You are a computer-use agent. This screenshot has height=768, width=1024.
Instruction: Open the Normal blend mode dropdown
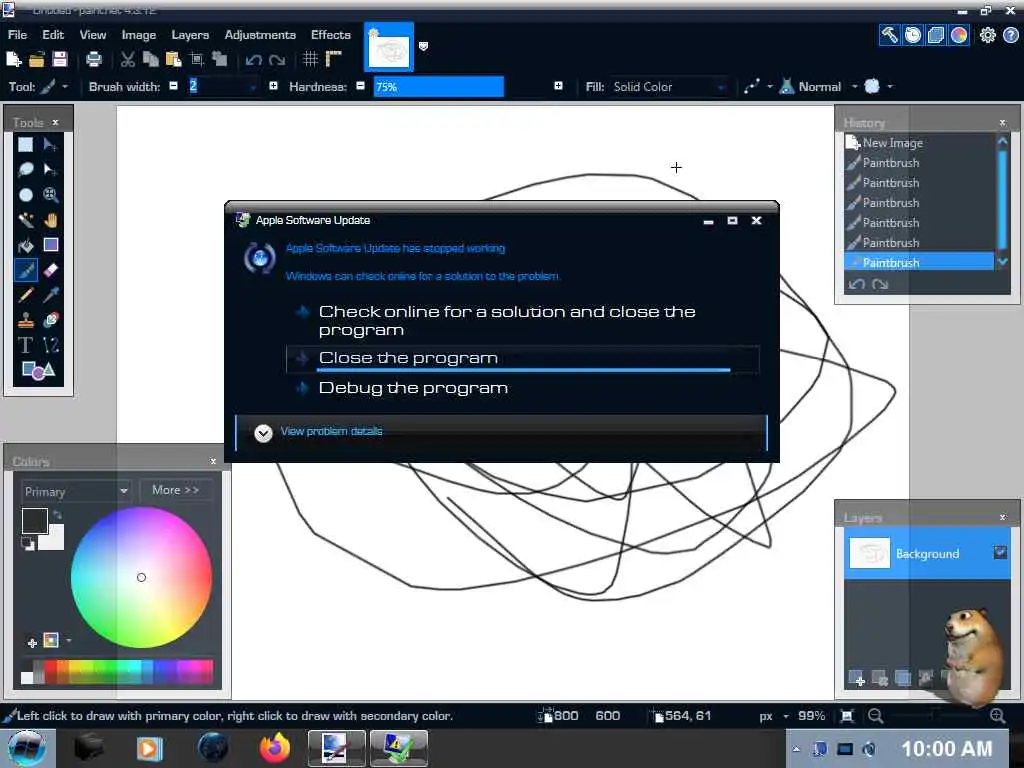(854, 86)
